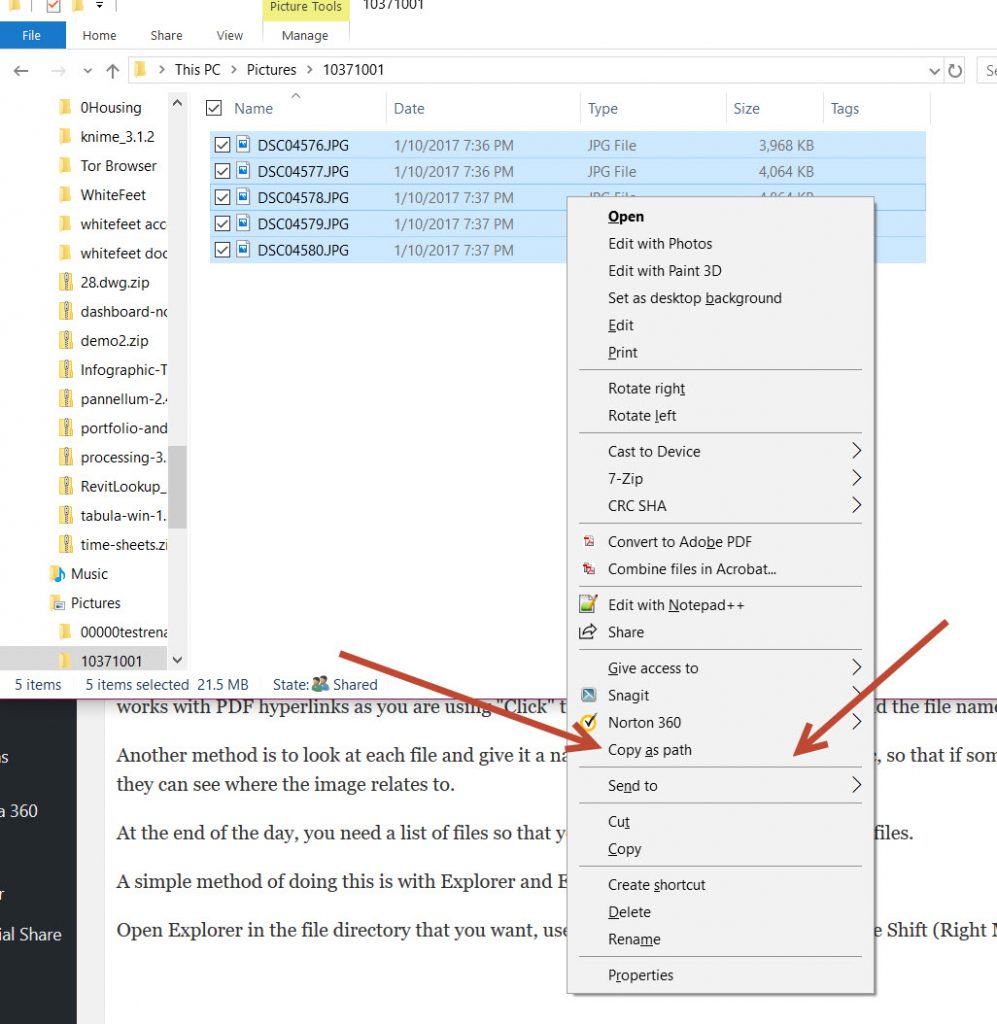Viewport: 997px width, 1024px height.
Task: Navigate to This PC in breadcrumb
Action: pos(201,70)
